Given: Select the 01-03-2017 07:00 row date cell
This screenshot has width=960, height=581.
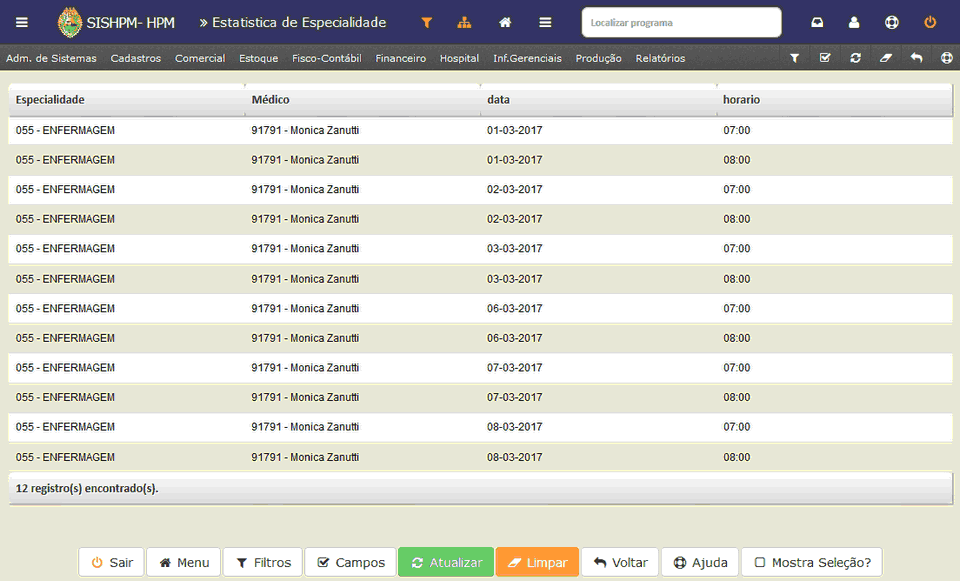Looking at the screenshot, I should (x=514, y=130).
